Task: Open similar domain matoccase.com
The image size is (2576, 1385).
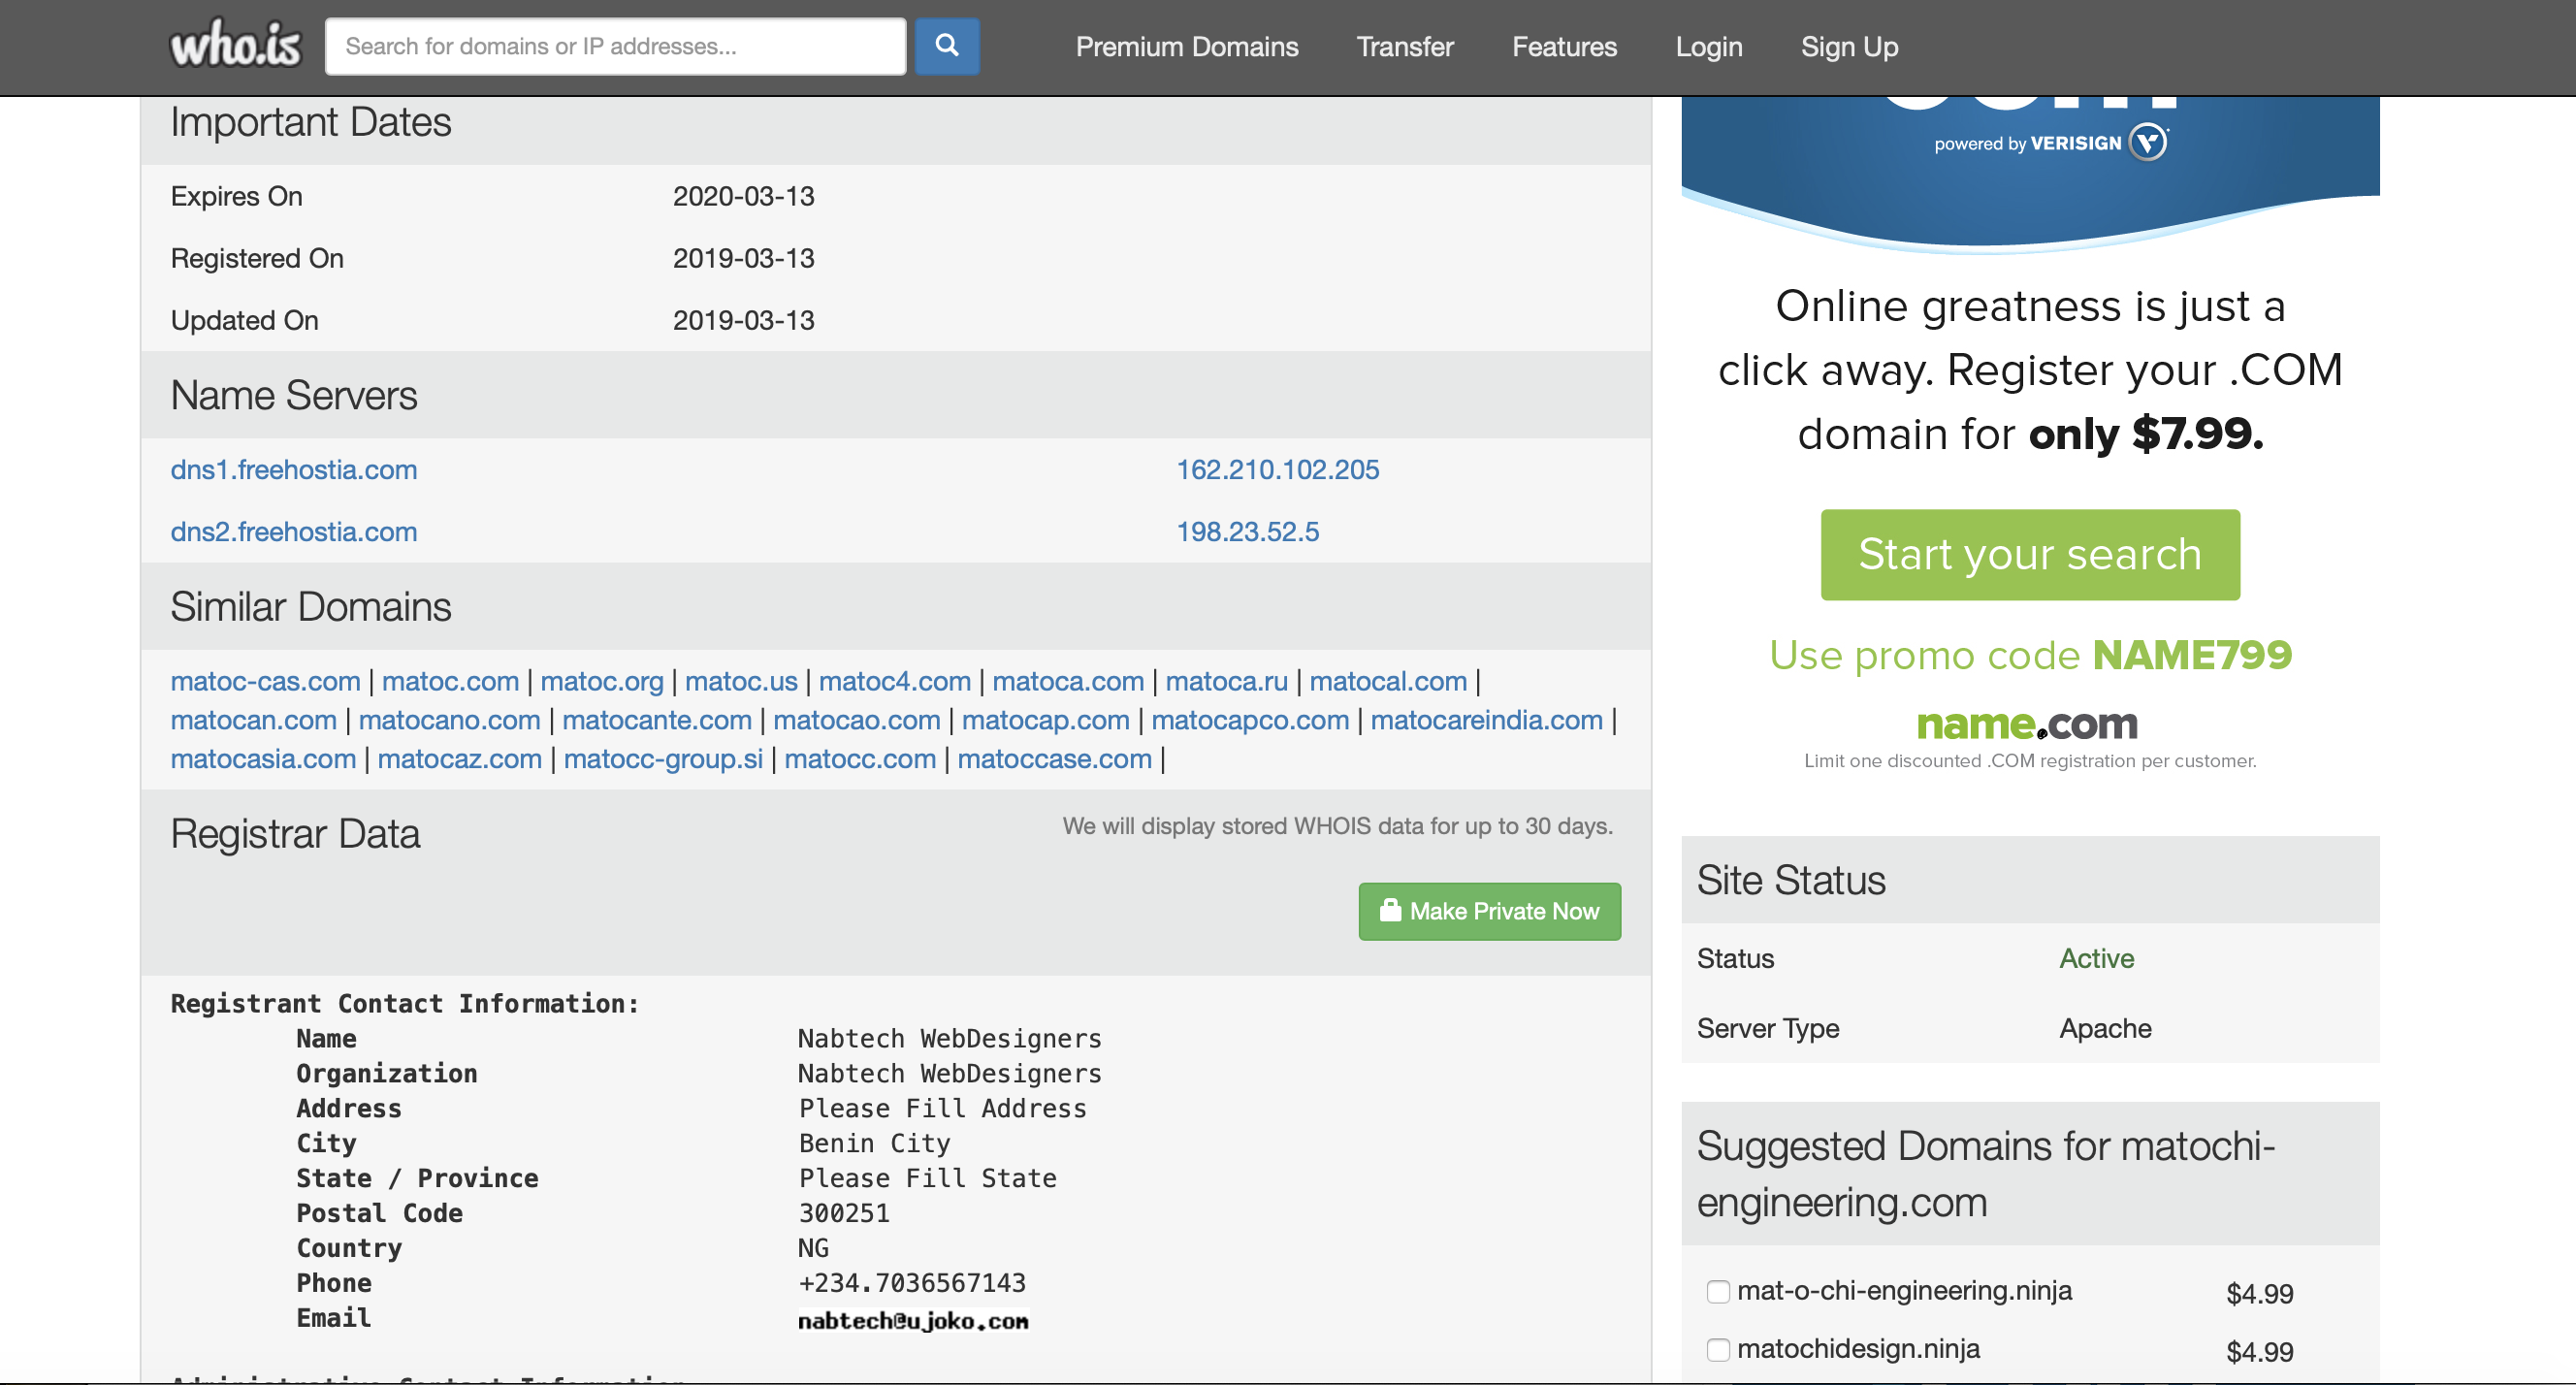Action: (1054, 759)
